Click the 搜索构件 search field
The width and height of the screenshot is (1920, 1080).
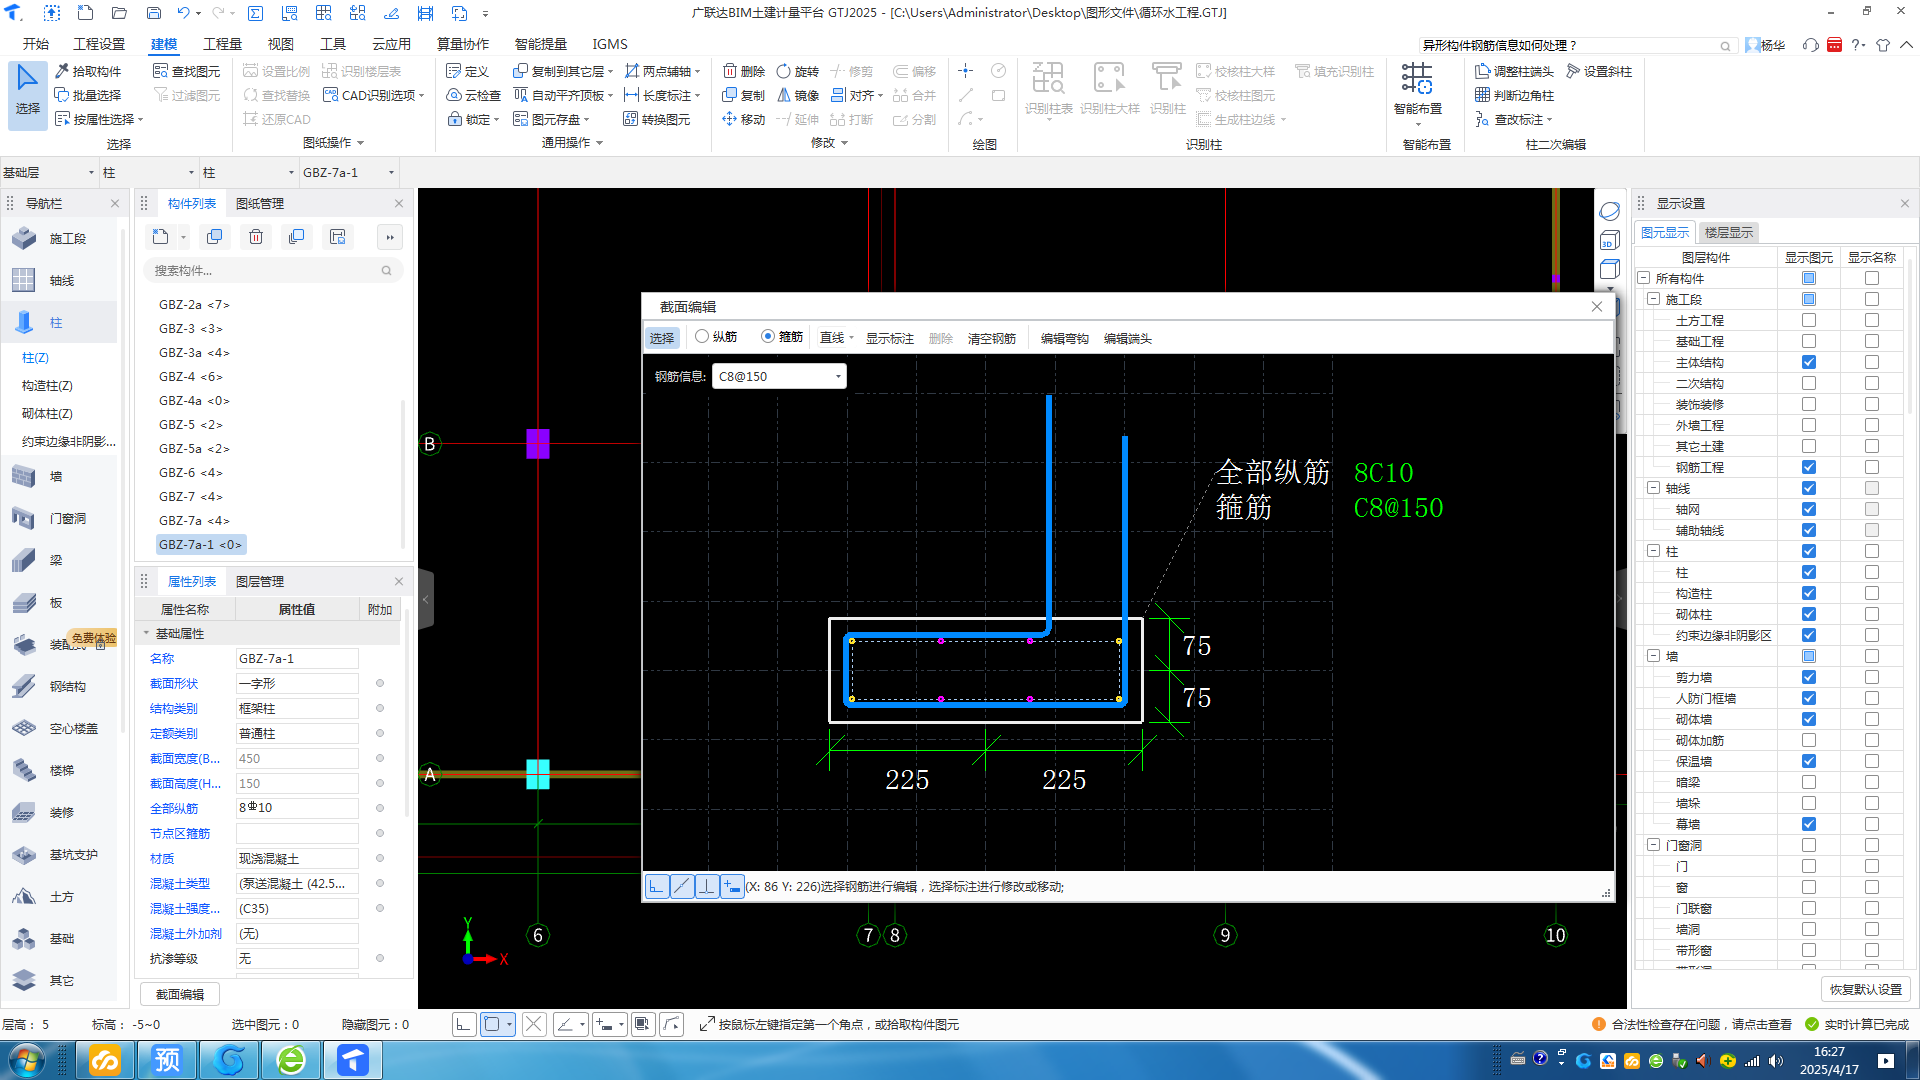(272, 270)
